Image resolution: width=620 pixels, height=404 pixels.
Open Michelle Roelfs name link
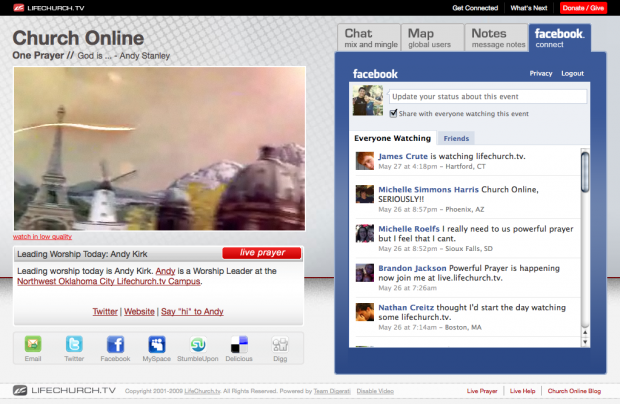(409, 229)
